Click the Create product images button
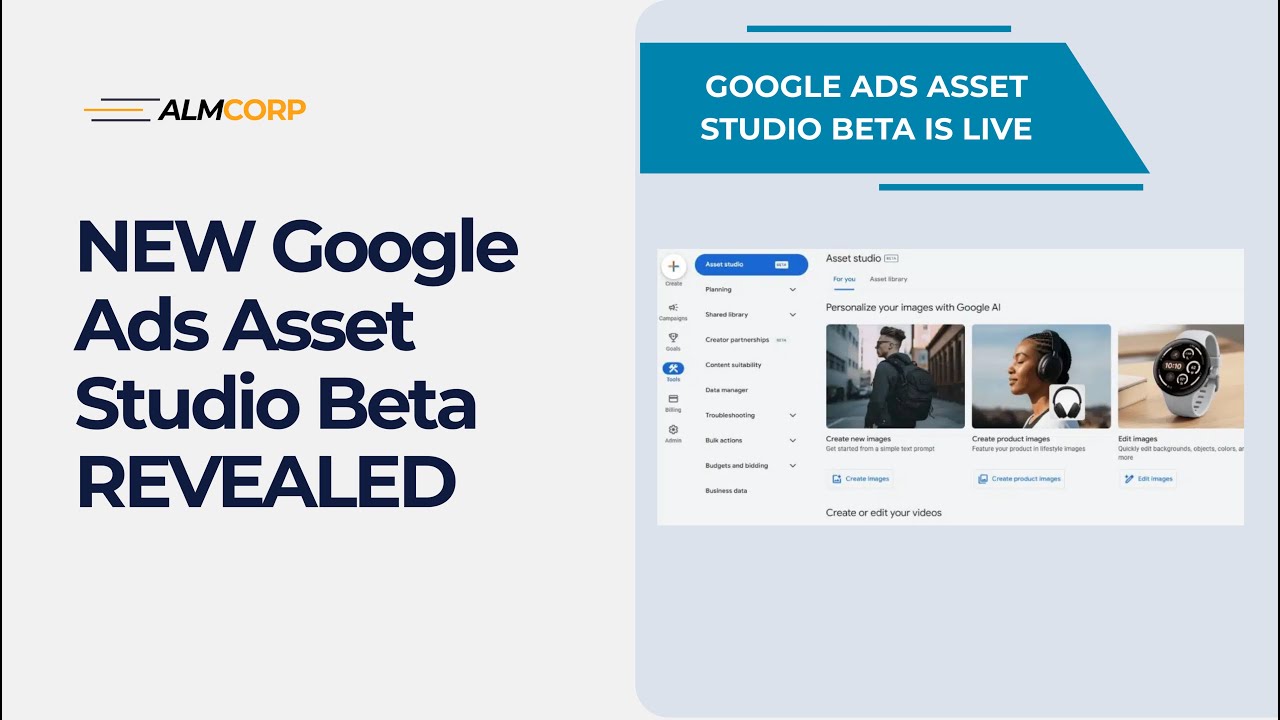The height and width of the screenshot is (720, 1280). [1019, 479]
